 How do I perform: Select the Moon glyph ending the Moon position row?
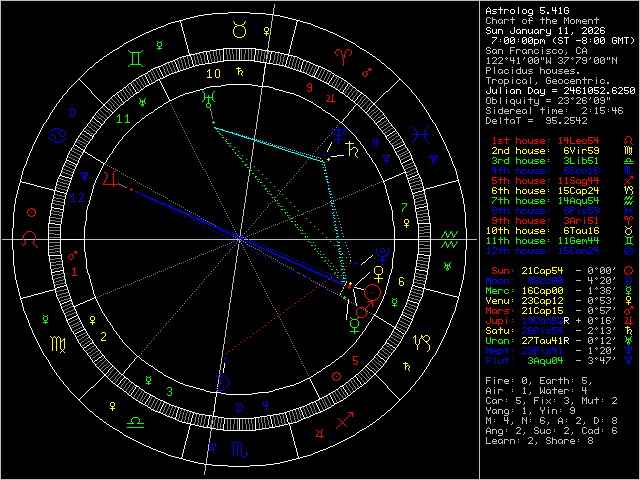click(x=629, y=281)
